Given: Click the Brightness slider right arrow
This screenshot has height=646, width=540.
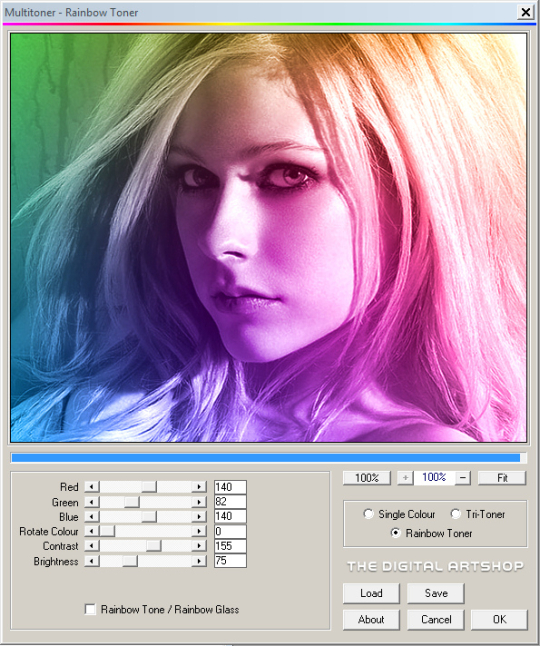Looking at the screenshot, I should [x=199, y=561].
